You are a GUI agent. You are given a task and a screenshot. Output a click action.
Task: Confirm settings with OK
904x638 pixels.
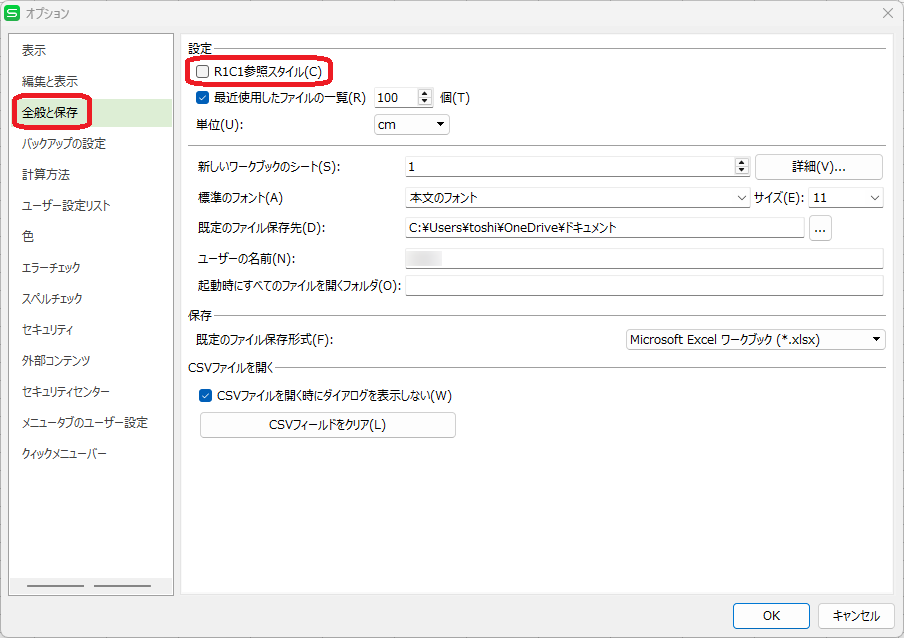click(x=771, y=616)
